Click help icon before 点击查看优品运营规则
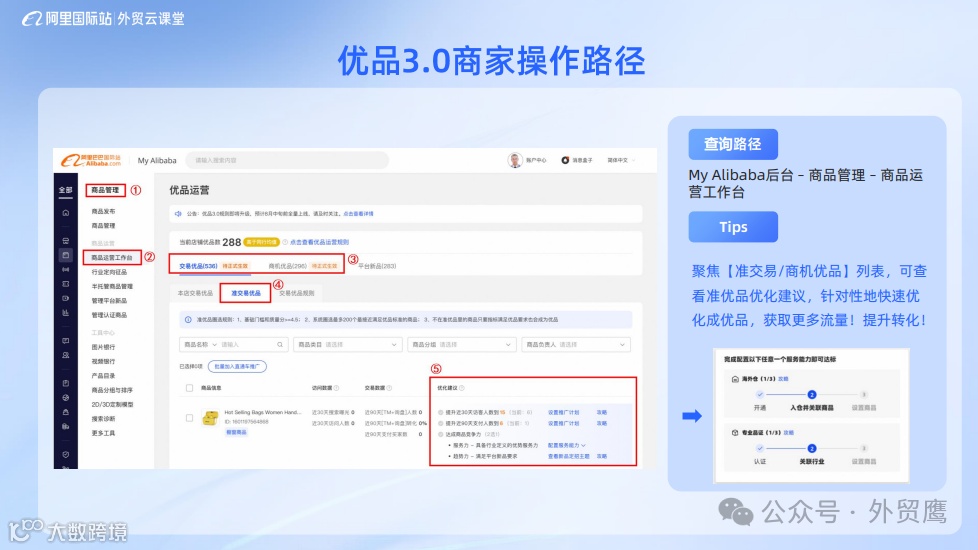978x550 pixels. pyautogui.click(x=285, y=242)
